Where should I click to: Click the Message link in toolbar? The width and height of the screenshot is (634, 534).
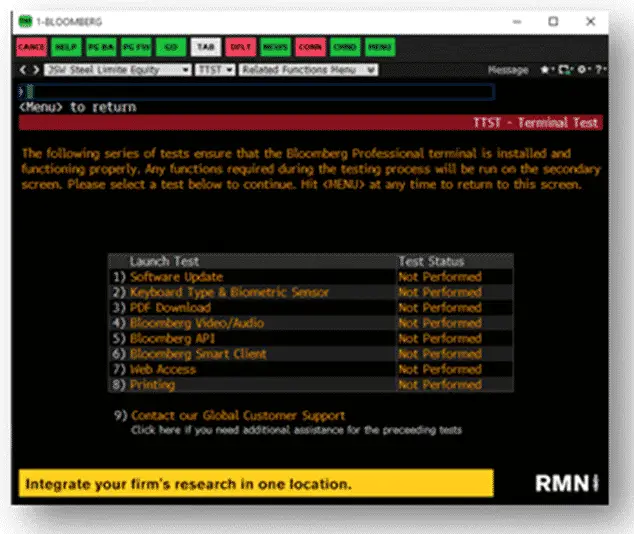click(x=508, y=70)
